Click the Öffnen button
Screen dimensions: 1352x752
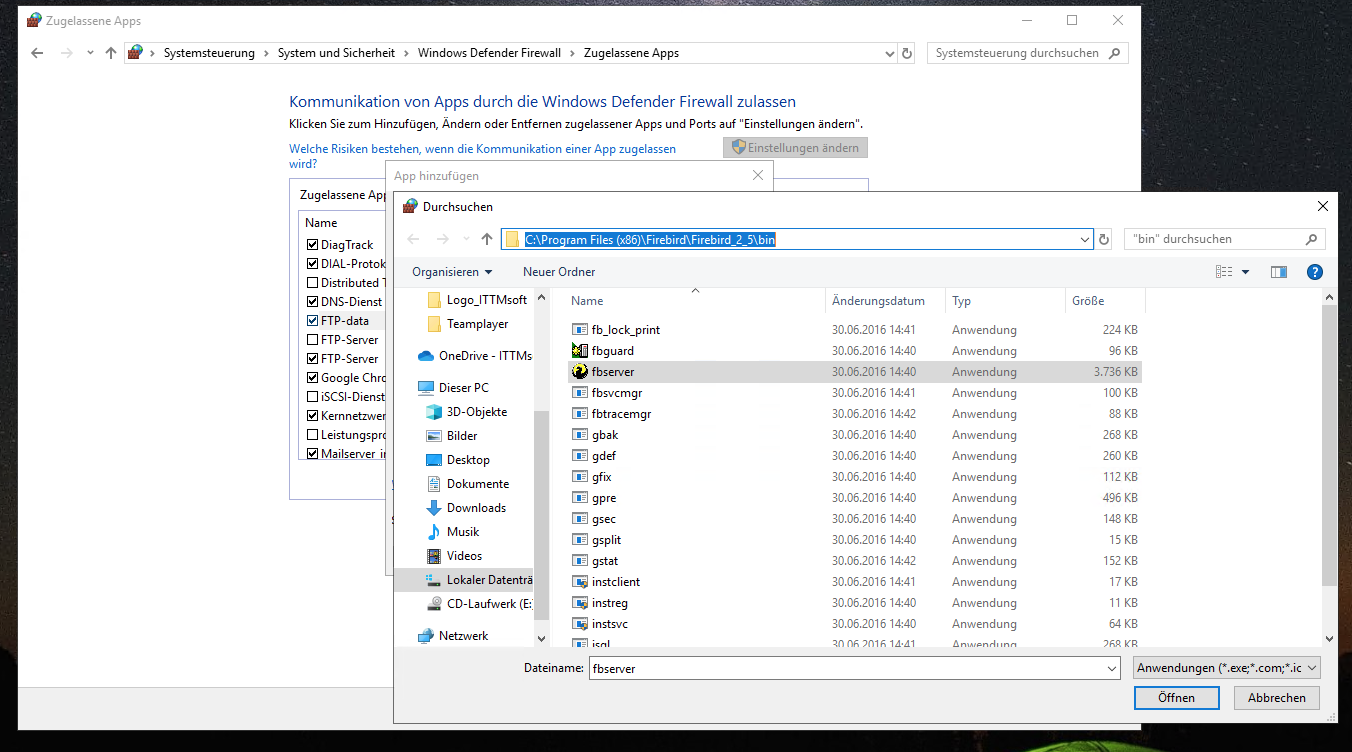(1176, 698)
